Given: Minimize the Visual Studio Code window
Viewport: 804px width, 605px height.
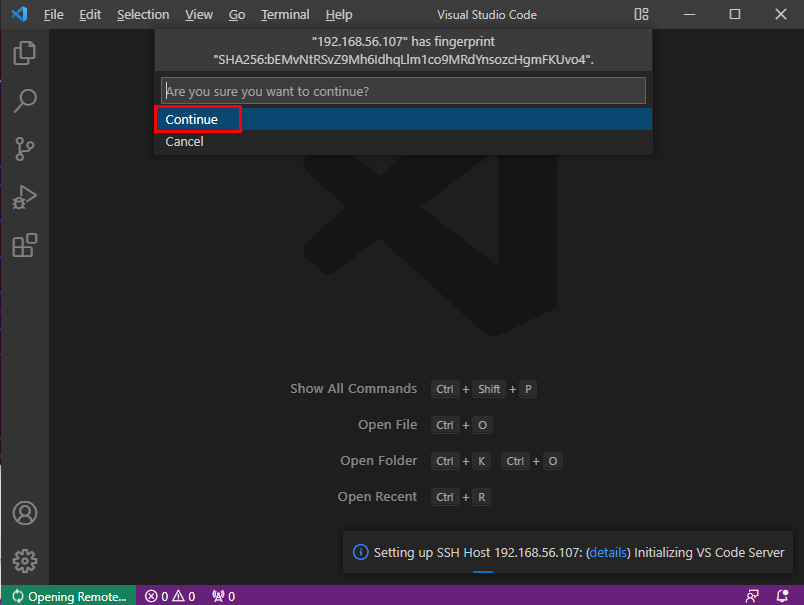Looking at the screenshot, I should click(689, 14).
